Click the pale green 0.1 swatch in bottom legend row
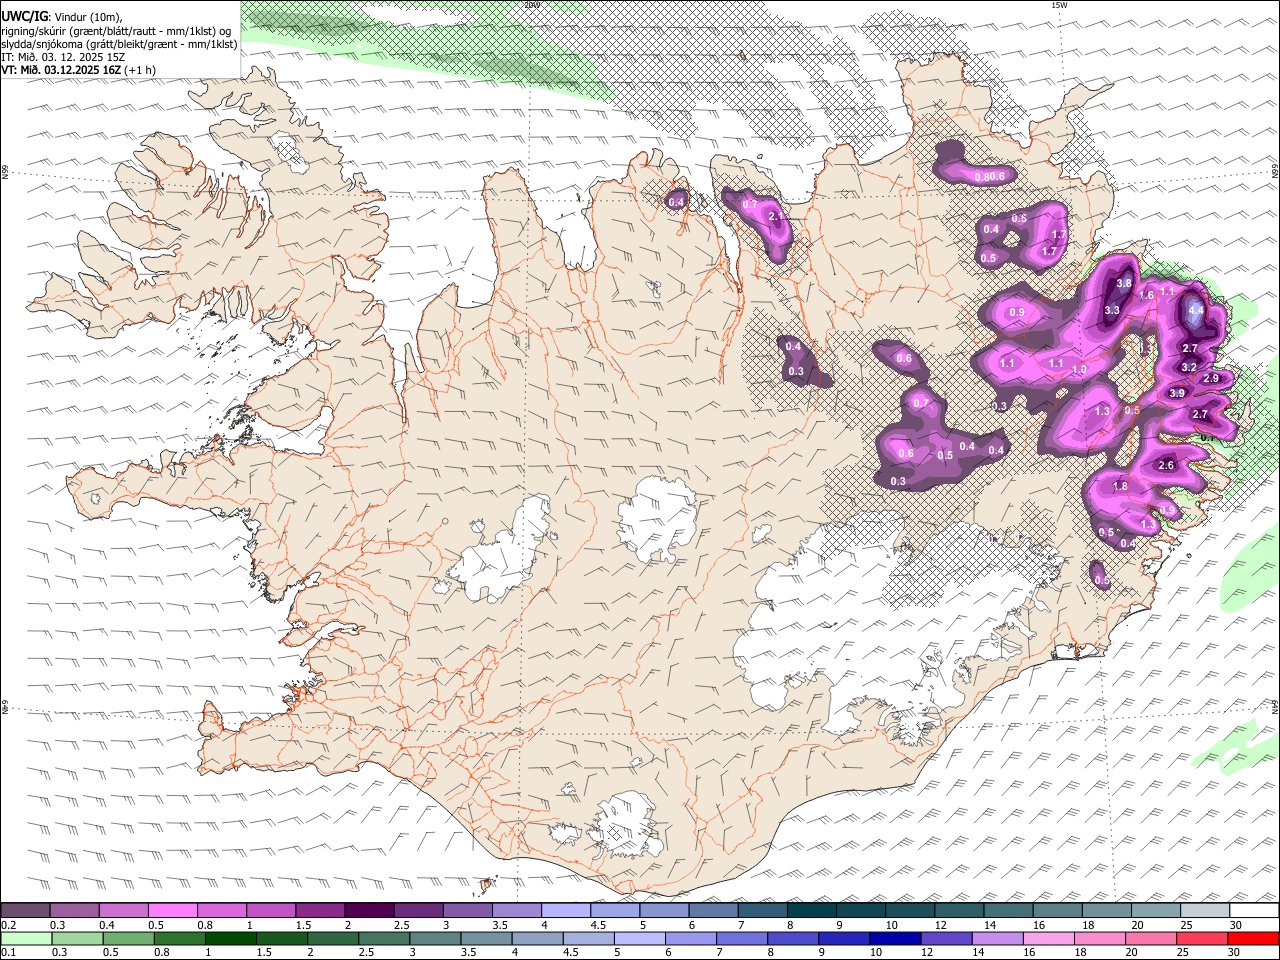The image size is (1280, 960). click(x=26, y=939)
